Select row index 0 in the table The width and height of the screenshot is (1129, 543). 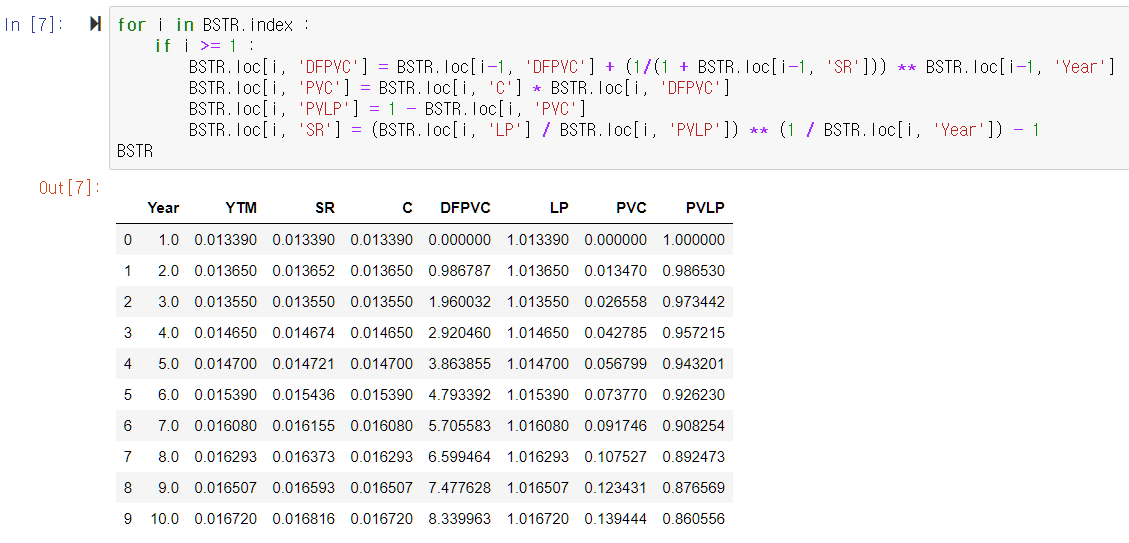pos(127,240)
